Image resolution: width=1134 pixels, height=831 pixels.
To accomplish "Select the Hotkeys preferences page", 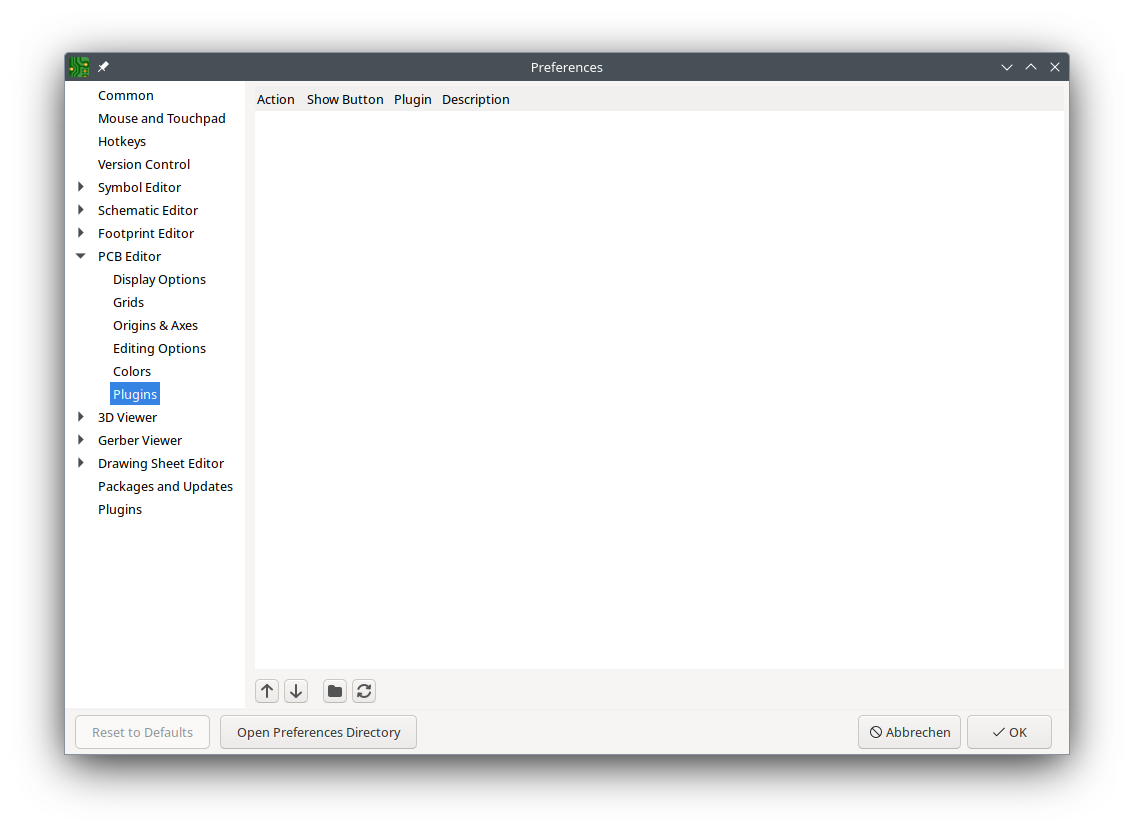I will point(122,141).
